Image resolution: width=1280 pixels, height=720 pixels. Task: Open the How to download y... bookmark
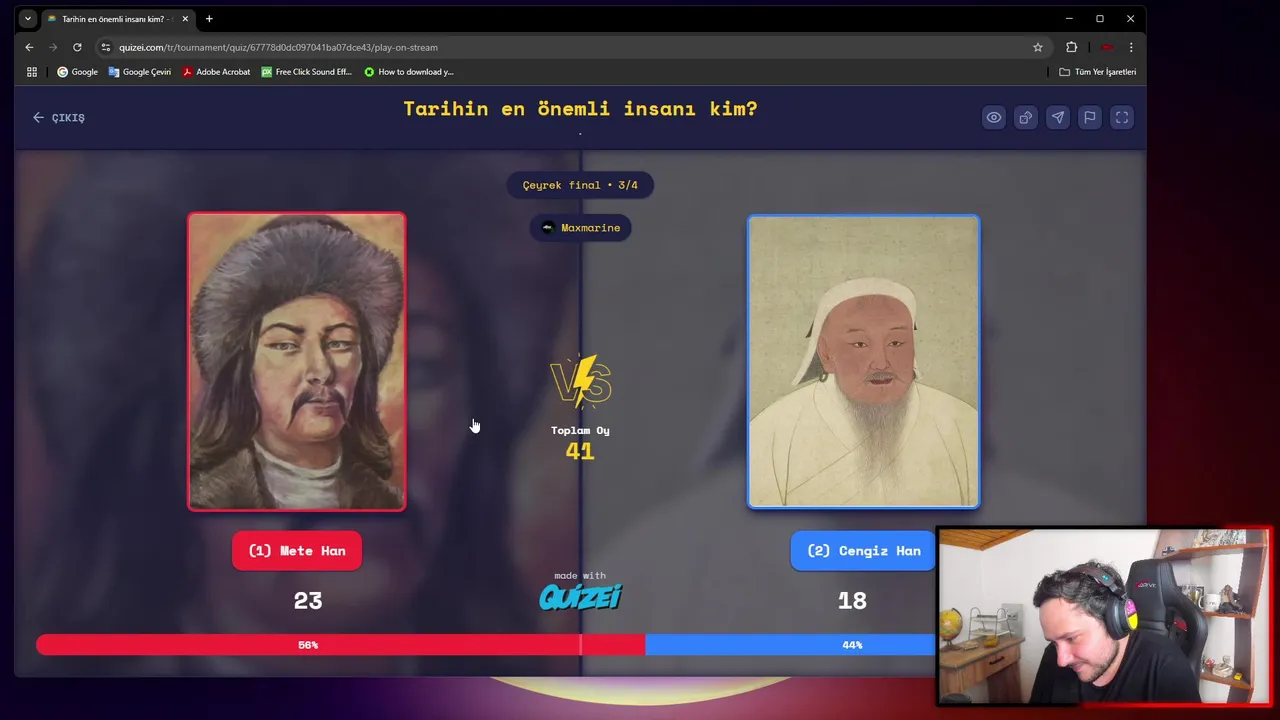[409, 72]
